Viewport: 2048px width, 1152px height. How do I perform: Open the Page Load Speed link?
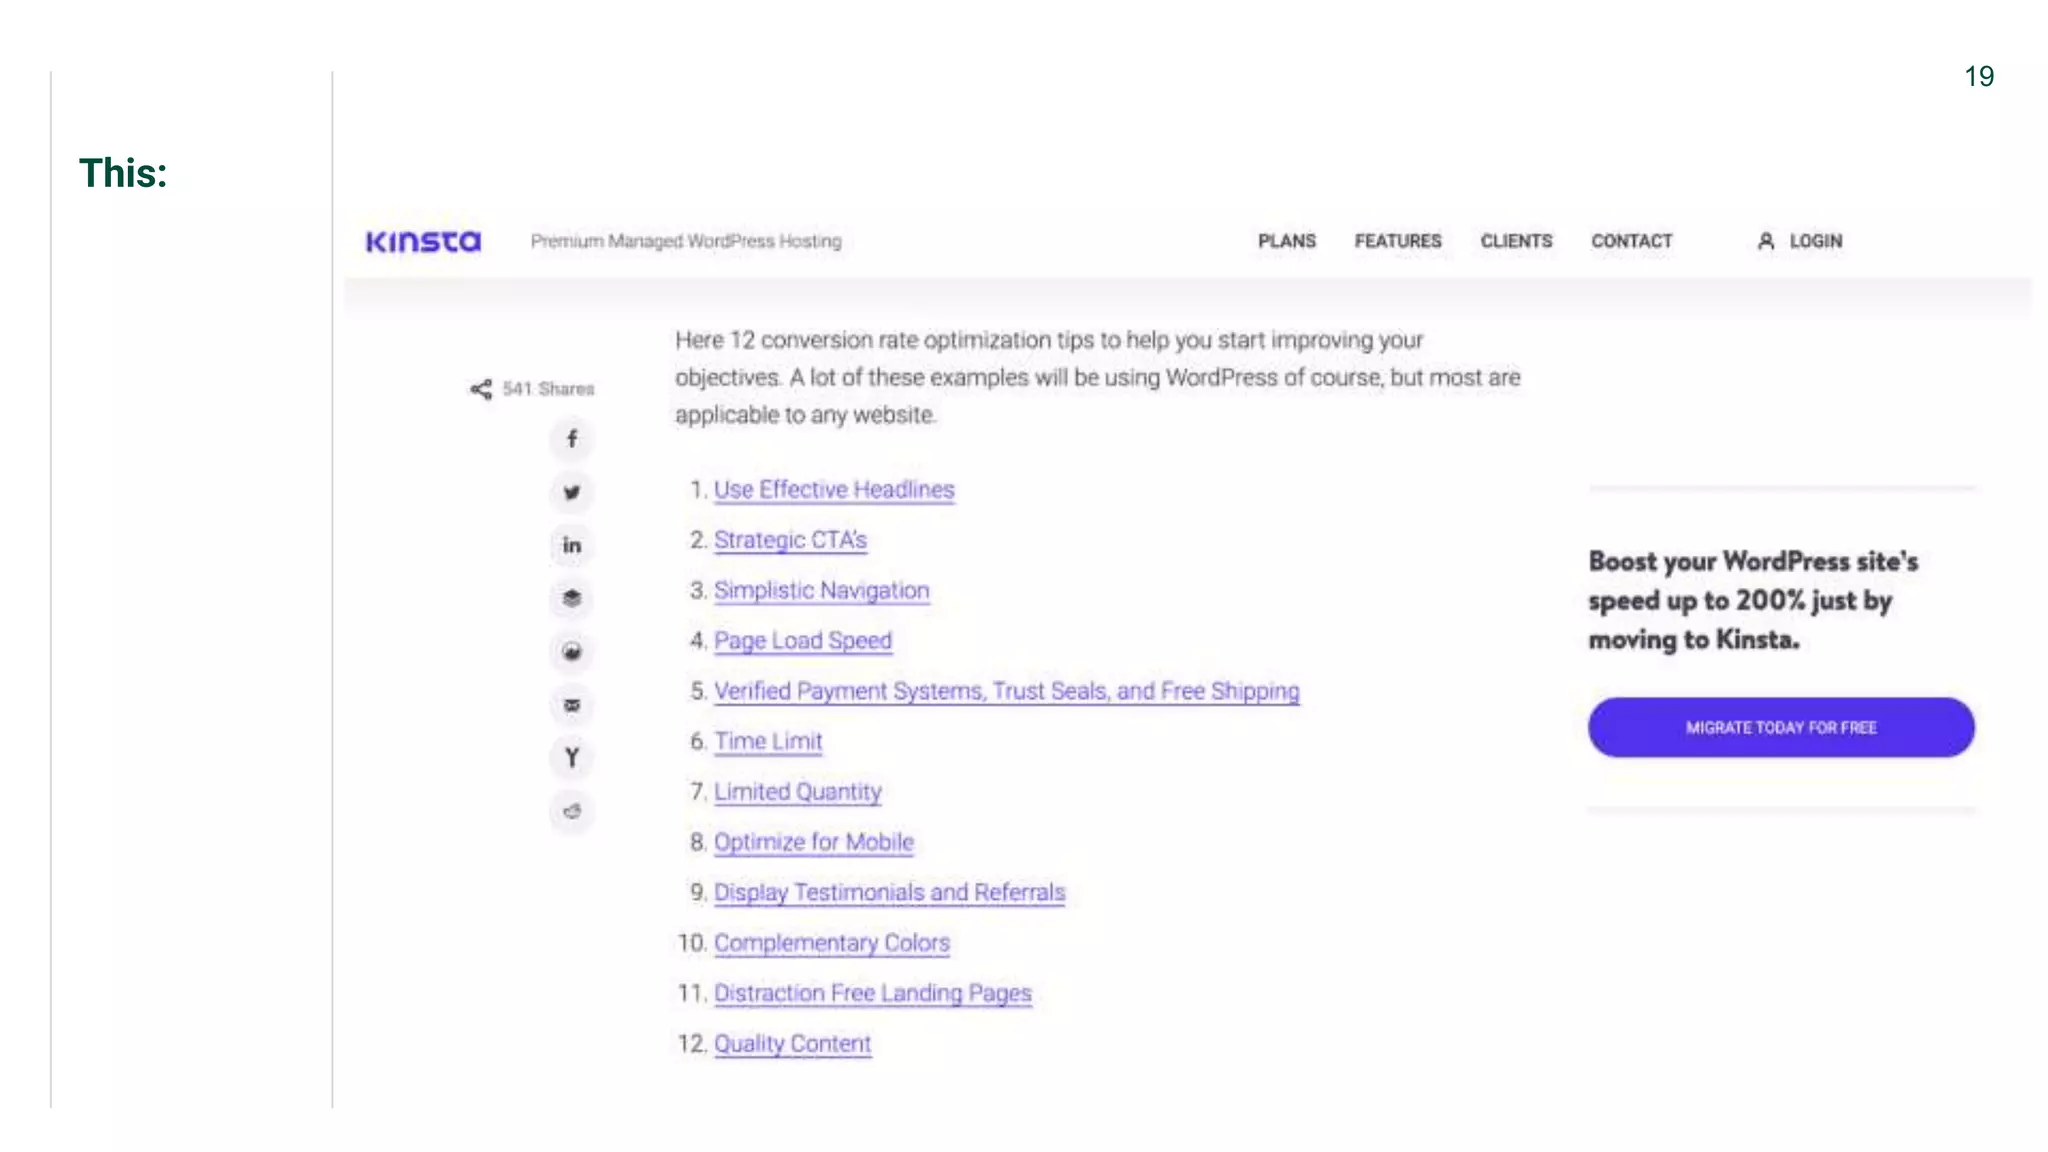(x=802, y=641)
